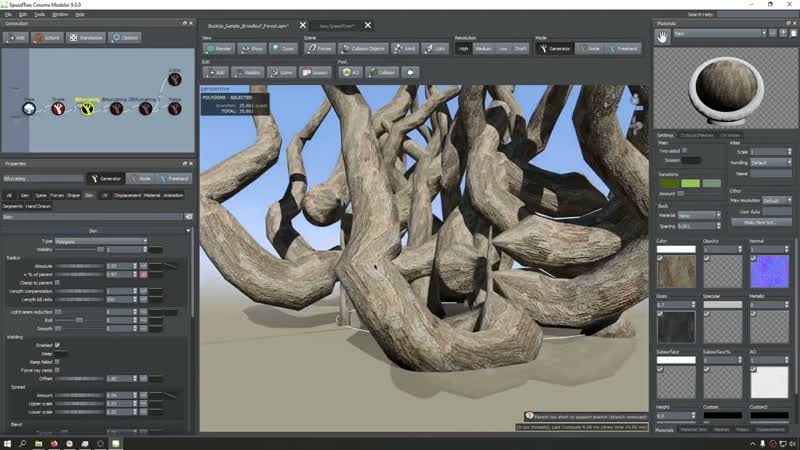Select Freehand mode in top toolbar
Image resolution: width=800 pixels, height=450 pixels.
tap(623, 48)
